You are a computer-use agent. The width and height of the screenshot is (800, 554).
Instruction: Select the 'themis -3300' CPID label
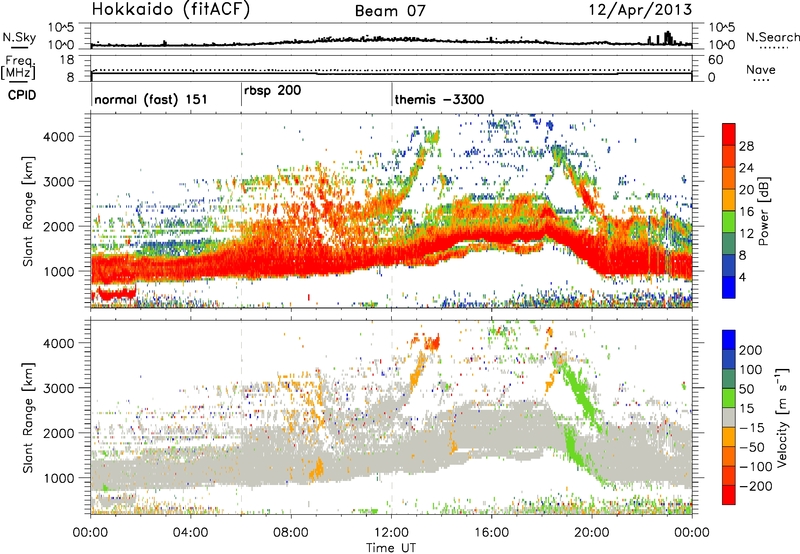439,99
